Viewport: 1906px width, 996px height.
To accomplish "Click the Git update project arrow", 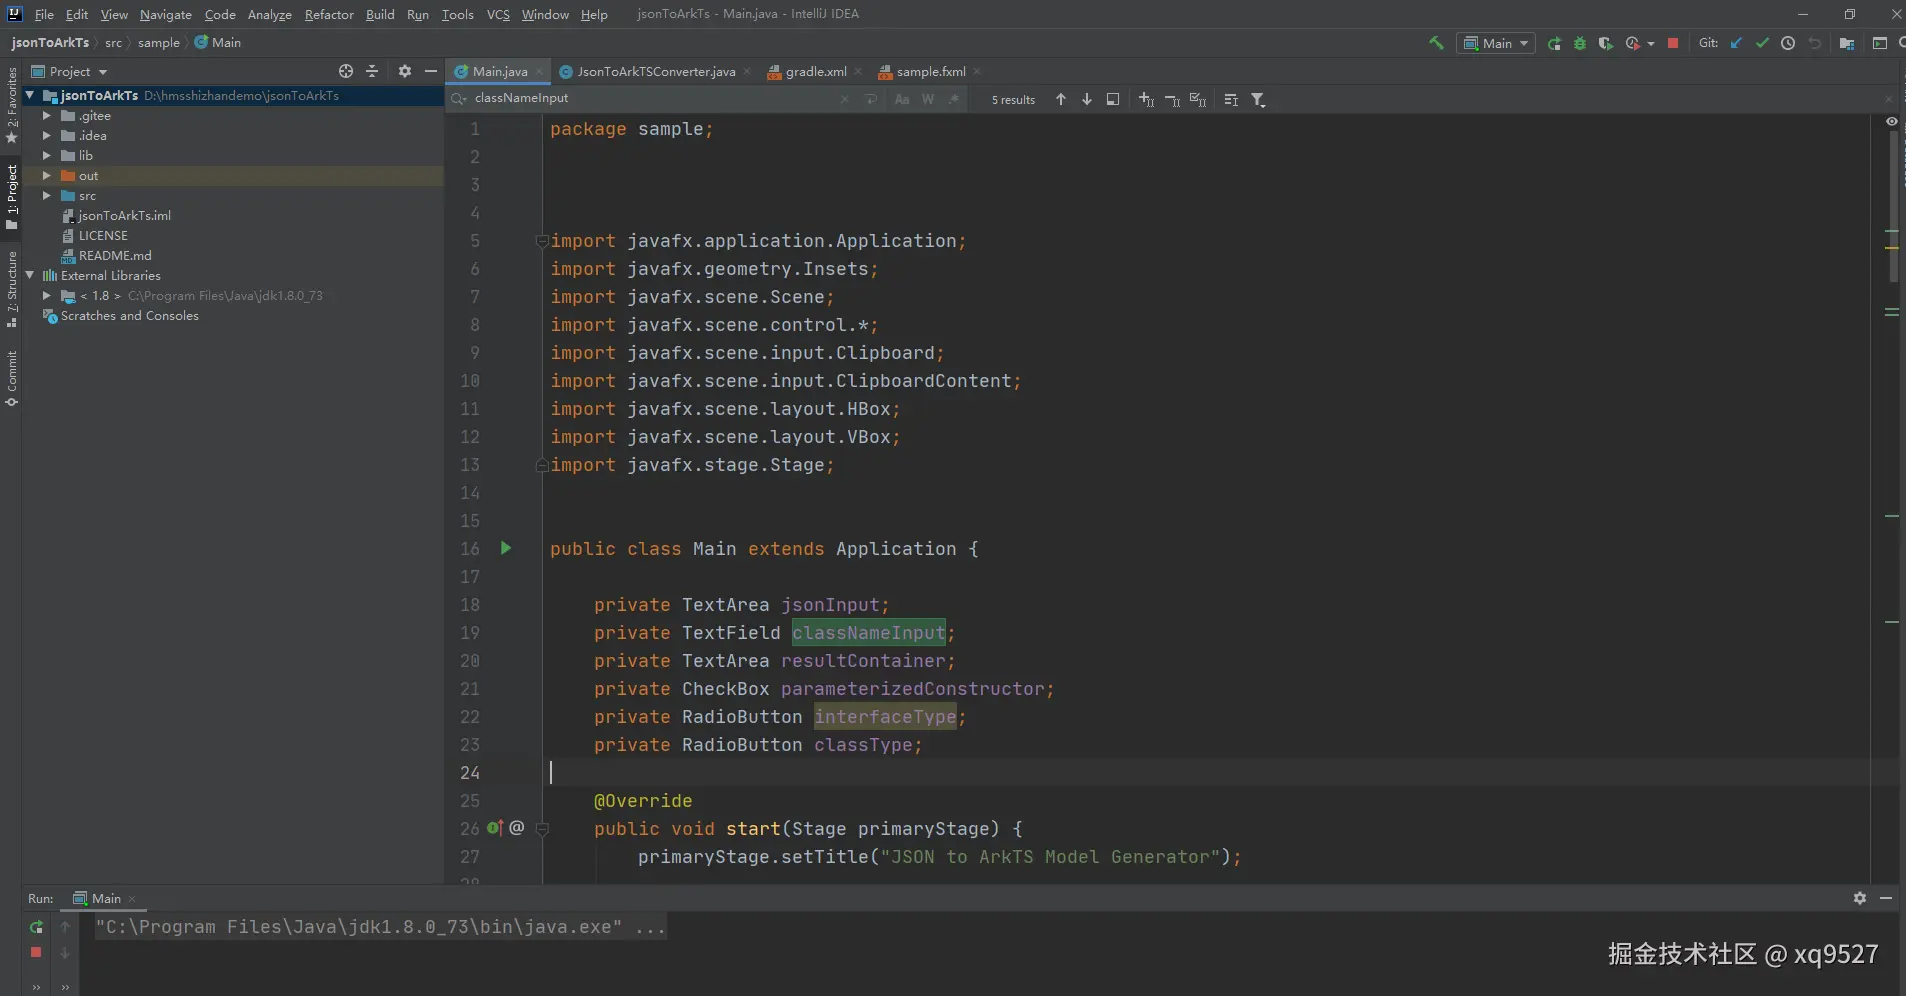I will pyautogui.click(x=1736, y=43).
